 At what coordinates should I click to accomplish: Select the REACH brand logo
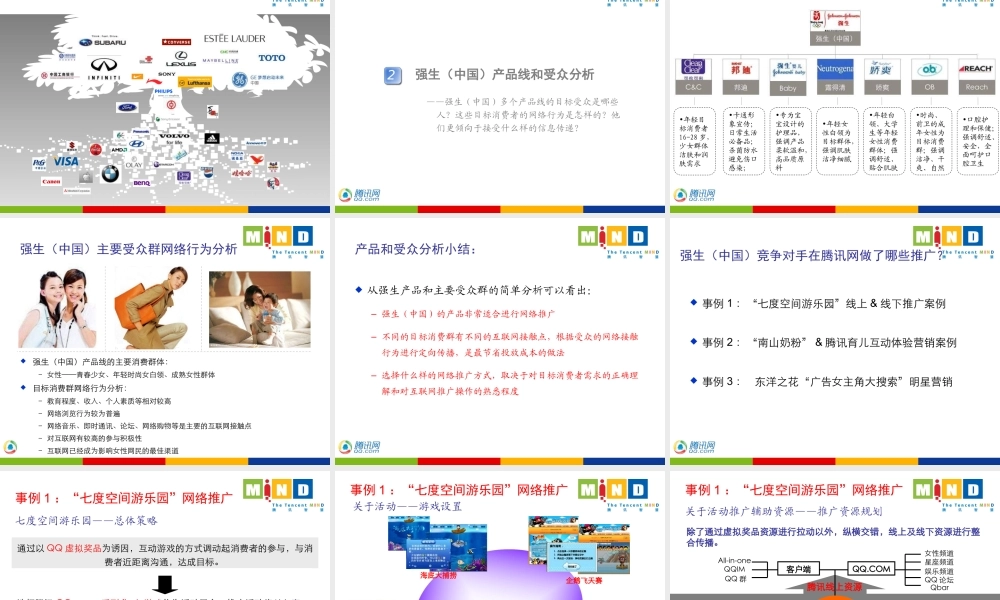click(976, 69)
